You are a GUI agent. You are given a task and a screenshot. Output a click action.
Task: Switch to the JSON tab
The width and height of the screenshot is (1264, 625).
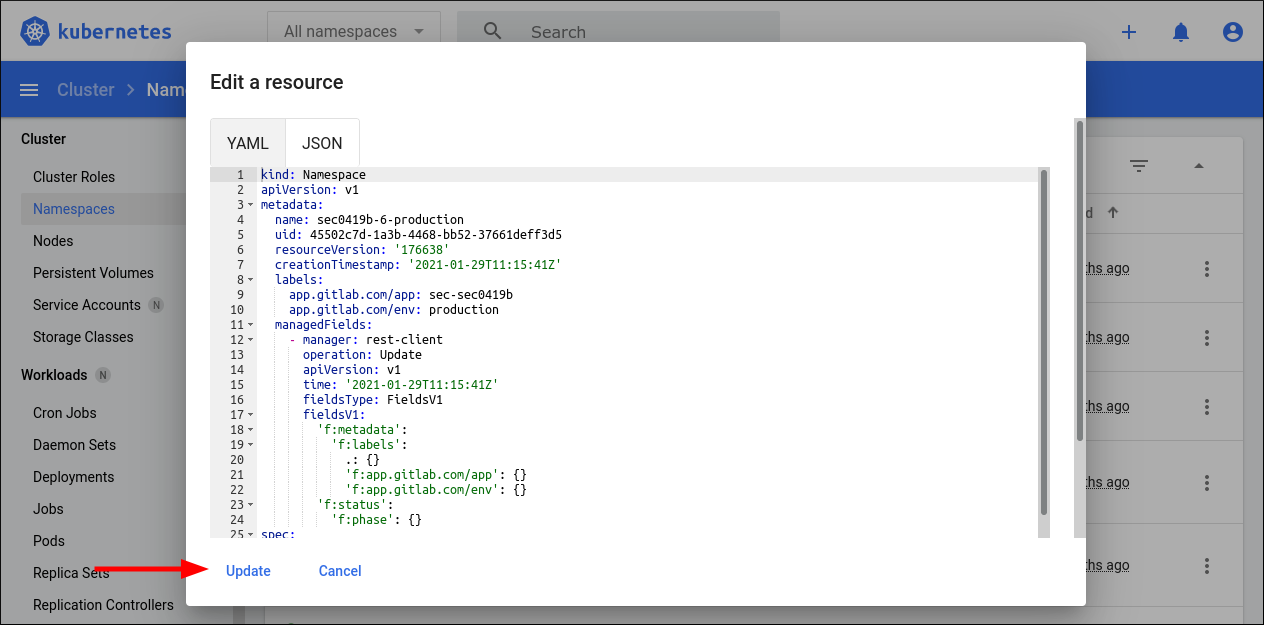coord(322,143)
